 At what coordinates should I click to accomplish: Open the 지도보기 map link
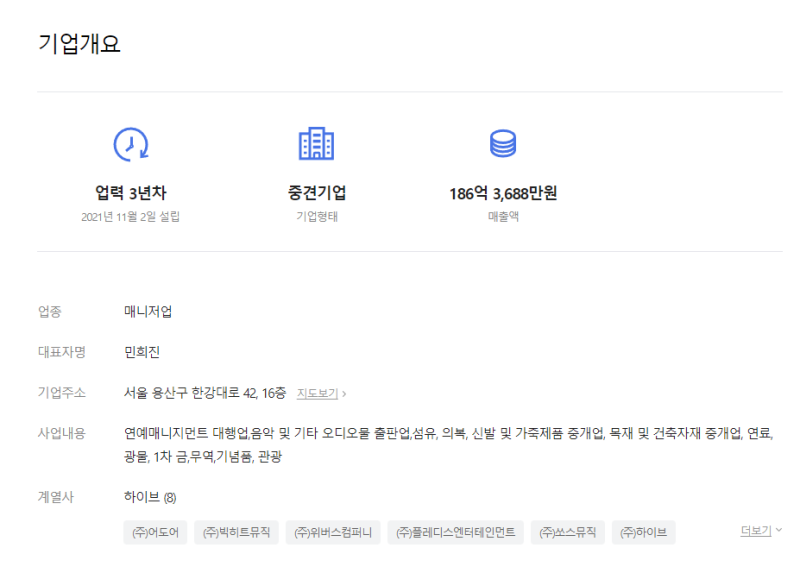pyautogui.click(x=321, y=393)
